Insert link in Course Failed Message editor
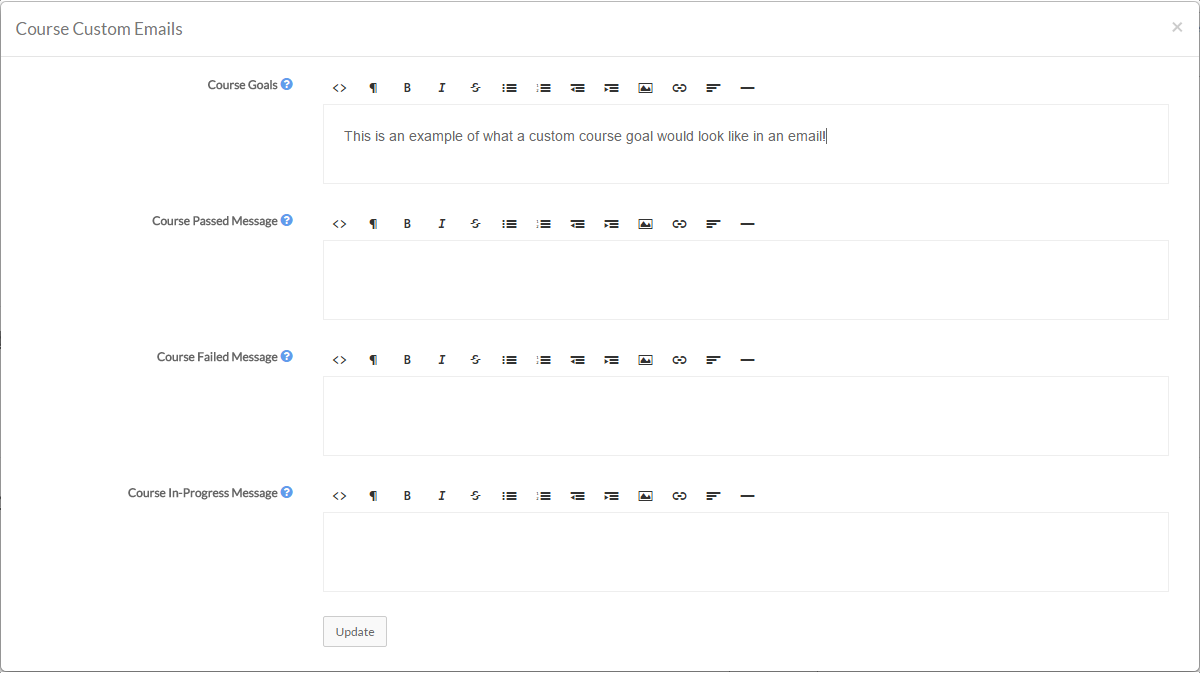 [x=679, y=360]
